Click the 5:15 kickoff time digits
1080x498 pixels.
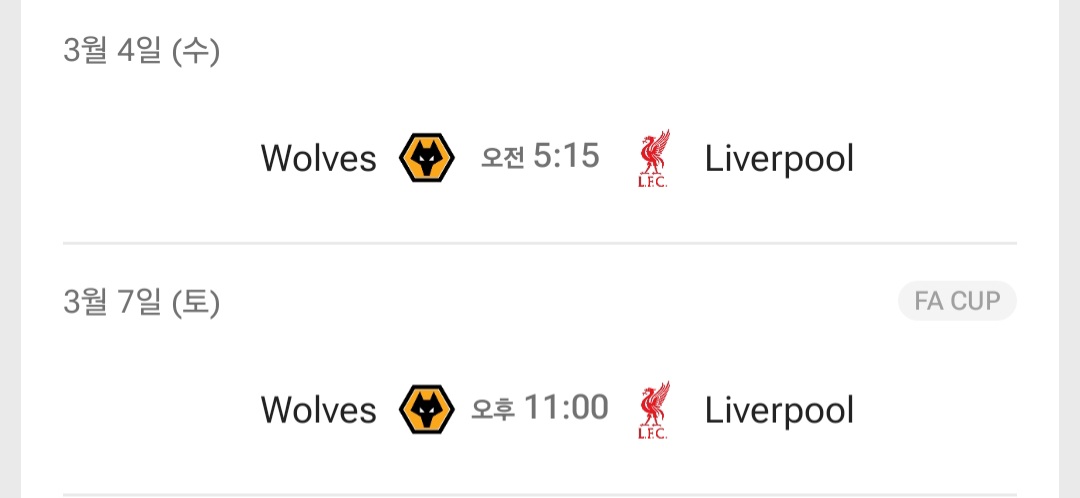click(x=566, y=156)
